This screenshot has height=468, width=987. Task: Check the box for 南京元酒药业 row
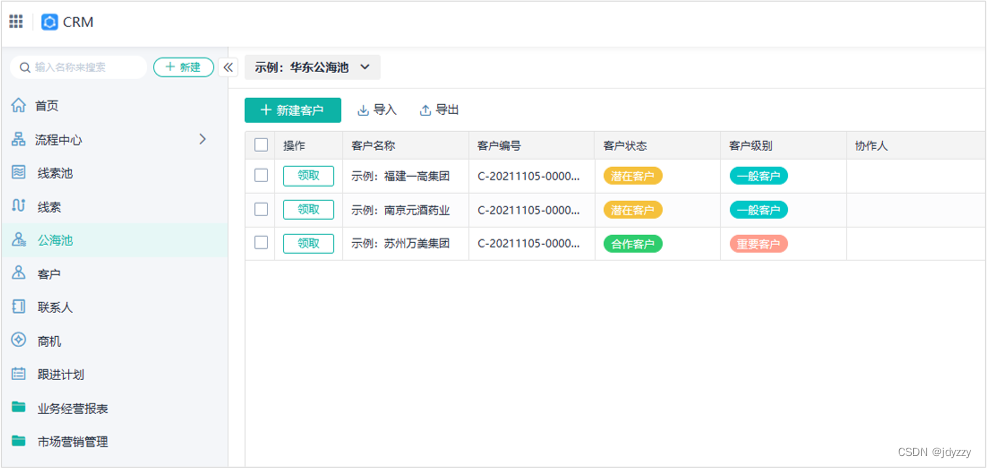coord(261,209)
